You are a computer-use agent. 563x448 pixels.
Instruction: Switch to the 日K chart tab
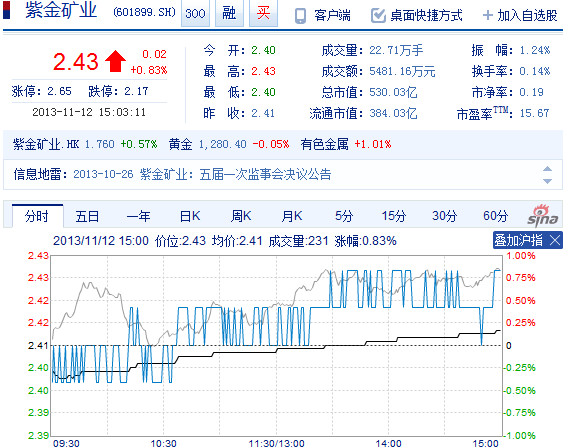[190, 216]
